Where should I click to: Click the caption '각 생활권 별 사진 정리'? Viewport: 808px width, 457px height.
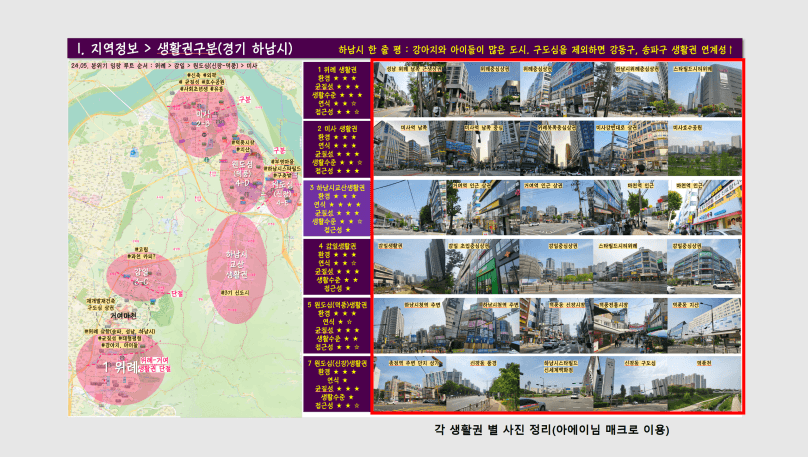pos(493,430)
